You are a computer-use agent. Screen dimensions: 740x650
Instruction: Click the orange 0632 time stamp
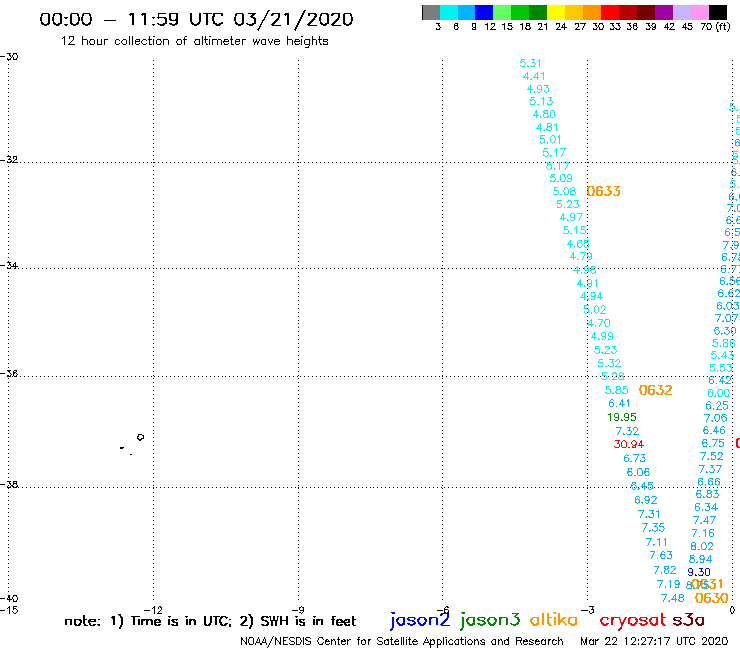point(655,390)
